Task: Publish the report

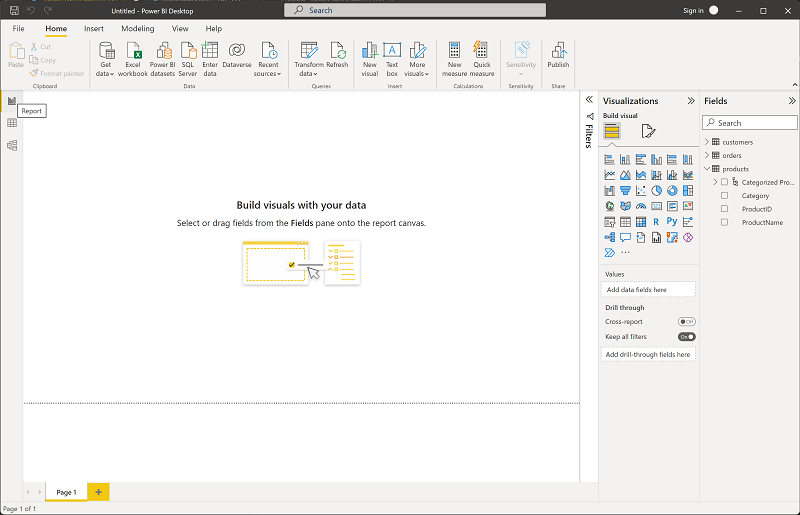Action: (558, 55)
